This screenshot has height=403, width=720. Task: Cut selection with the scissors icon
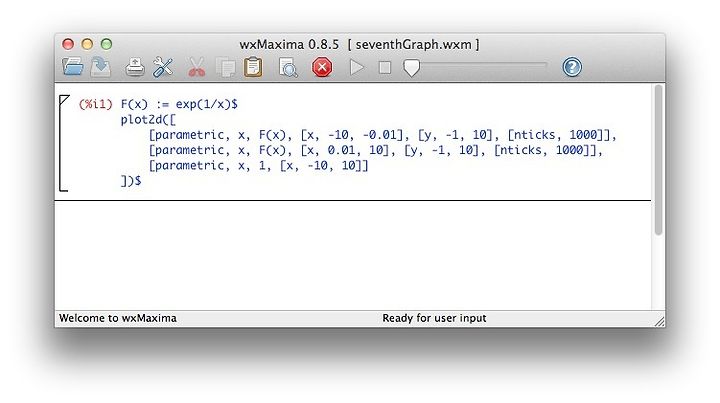point(197,67)
